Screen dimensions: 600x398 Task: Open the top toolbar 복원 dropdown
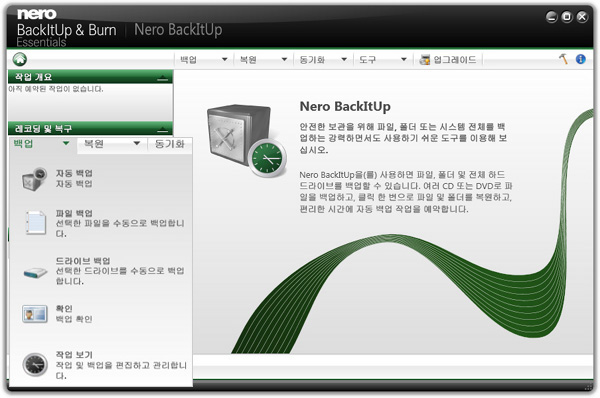point(263,60)
